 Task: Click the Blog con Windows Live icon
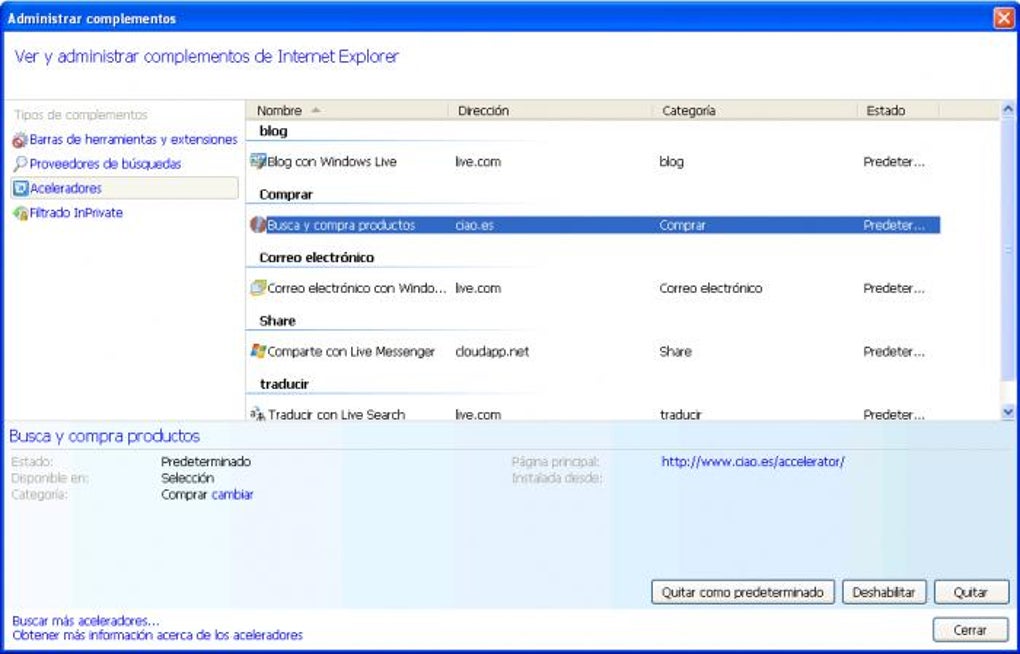[x=258, y=161]
